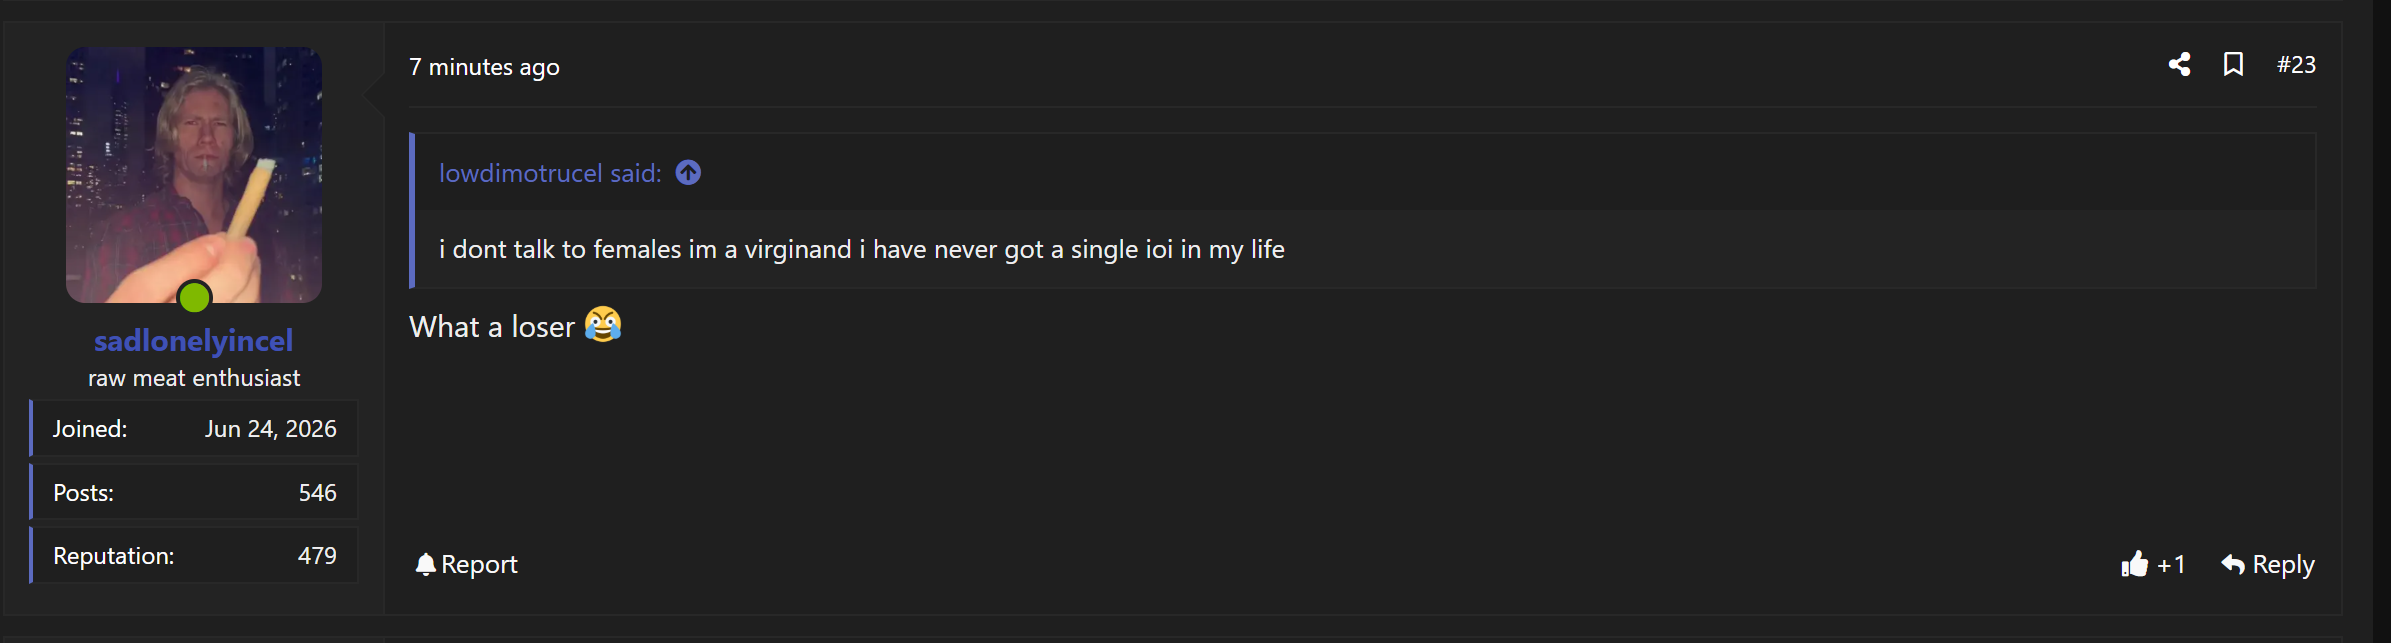Click the bell icon next to Report
The width and height of the screenshot is (2391, 643).
point(426,564)
